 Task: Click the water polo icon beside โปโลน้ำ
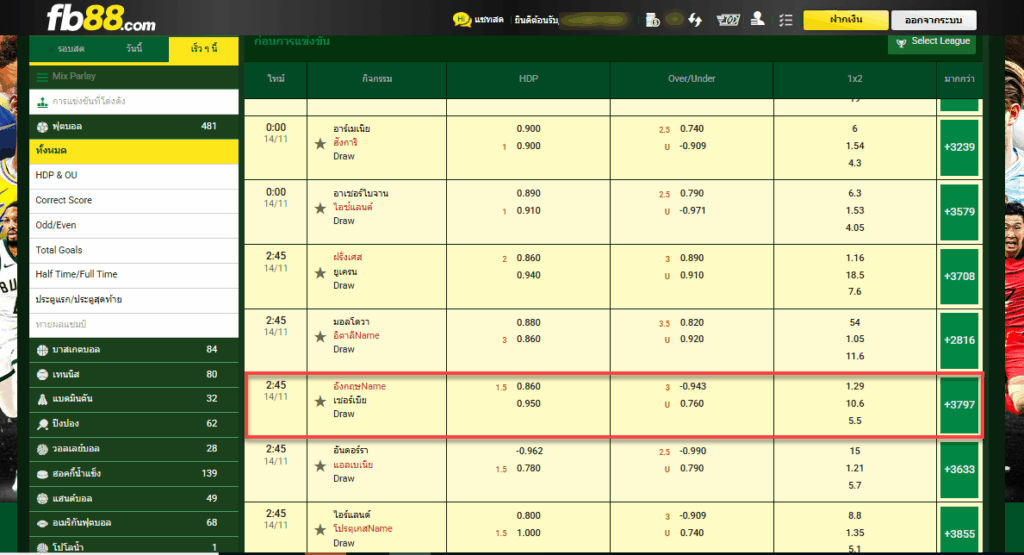pyautogui.click(x=42, y=548)
